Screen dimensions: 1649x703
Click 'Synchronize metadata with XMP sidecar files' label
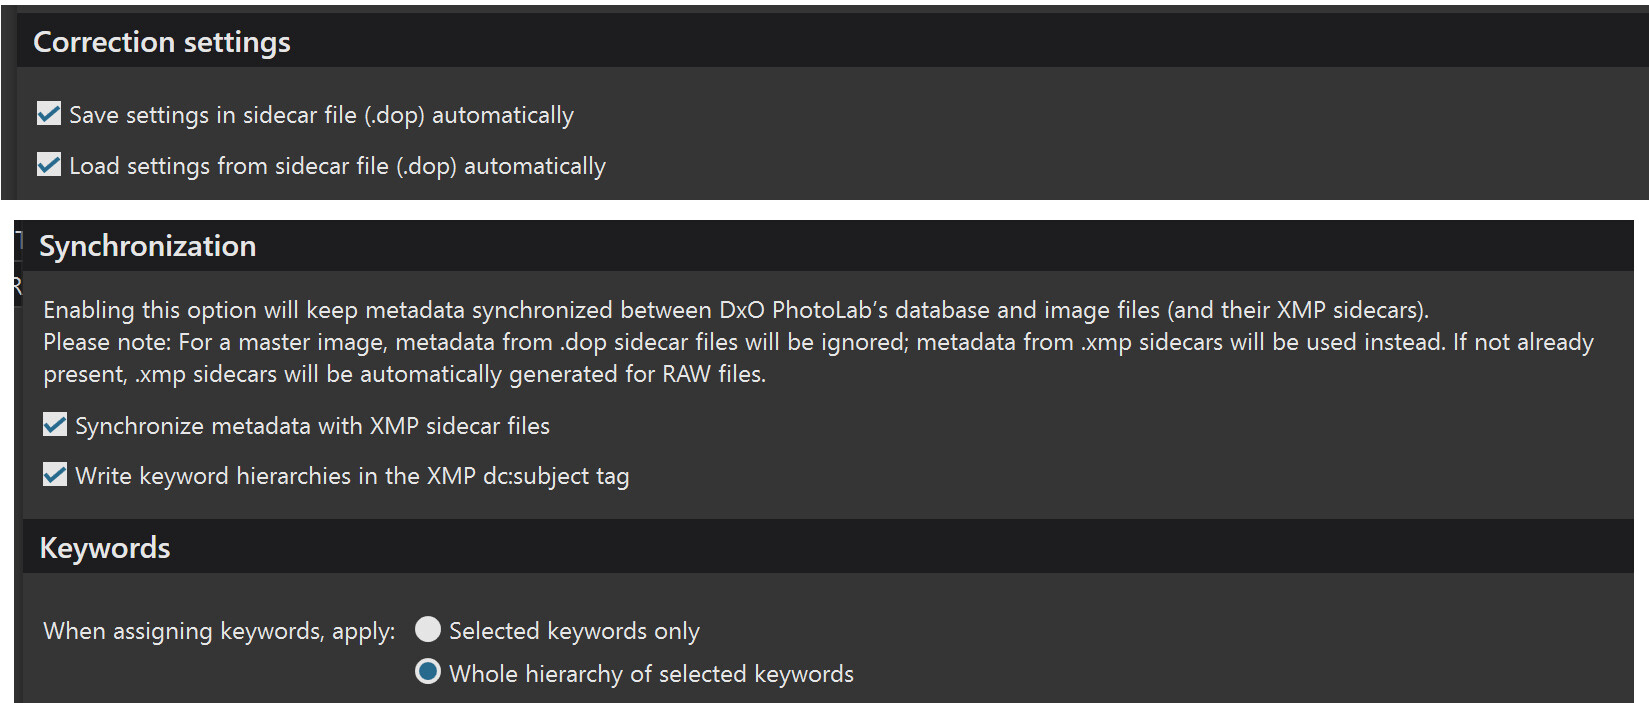point(312,426)
